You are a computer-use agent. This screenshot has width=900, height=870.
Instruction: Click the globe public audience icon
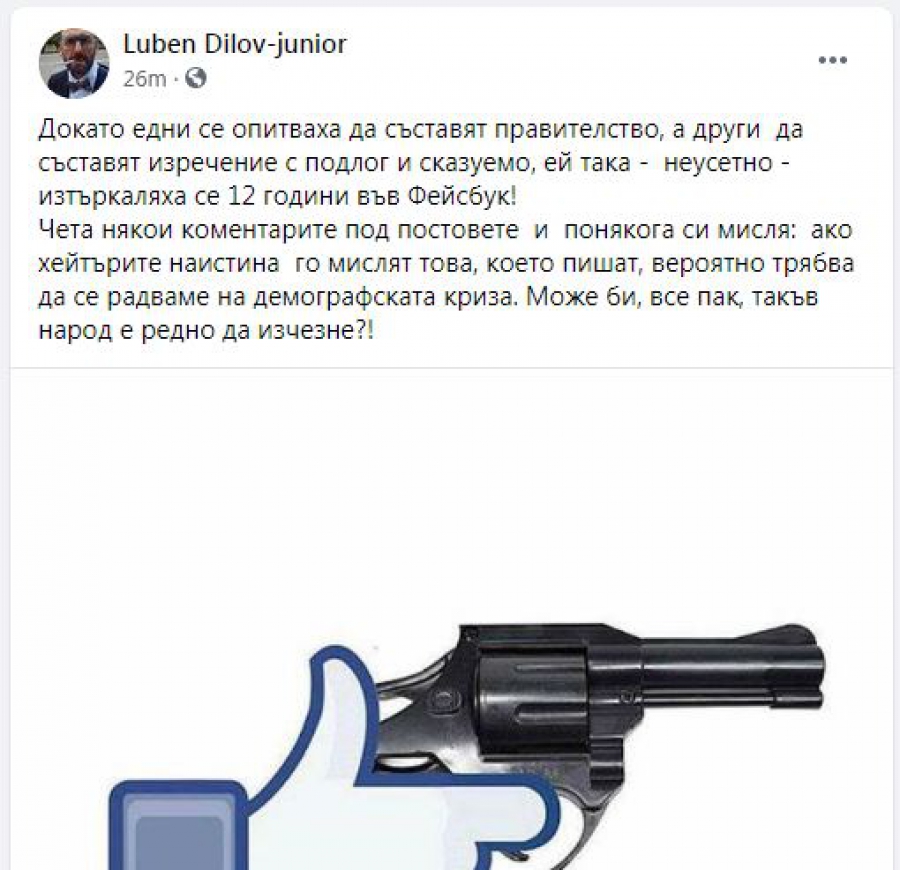[x=196, y=77]
